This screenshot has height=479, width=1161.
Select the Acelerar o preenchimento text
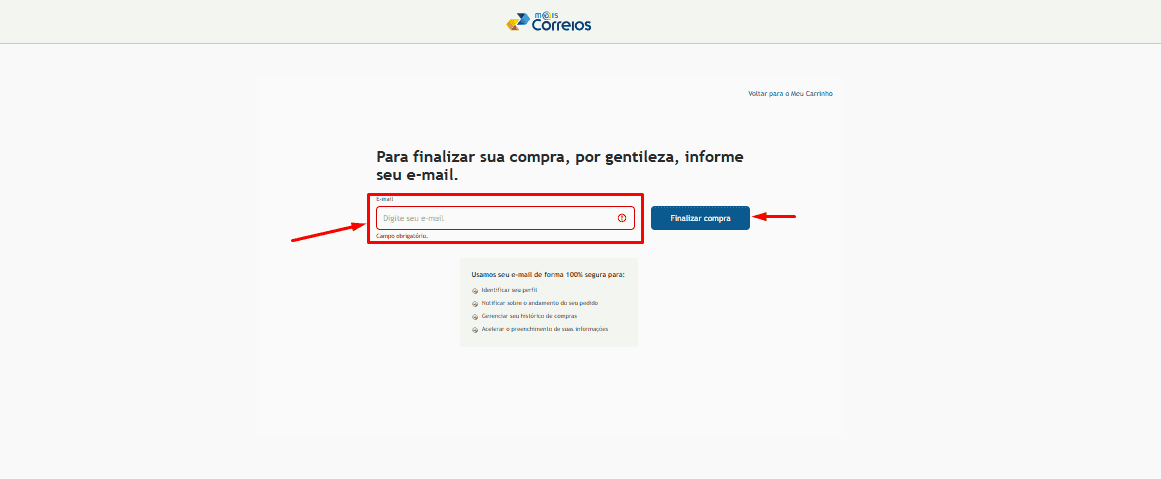(545, 328)
